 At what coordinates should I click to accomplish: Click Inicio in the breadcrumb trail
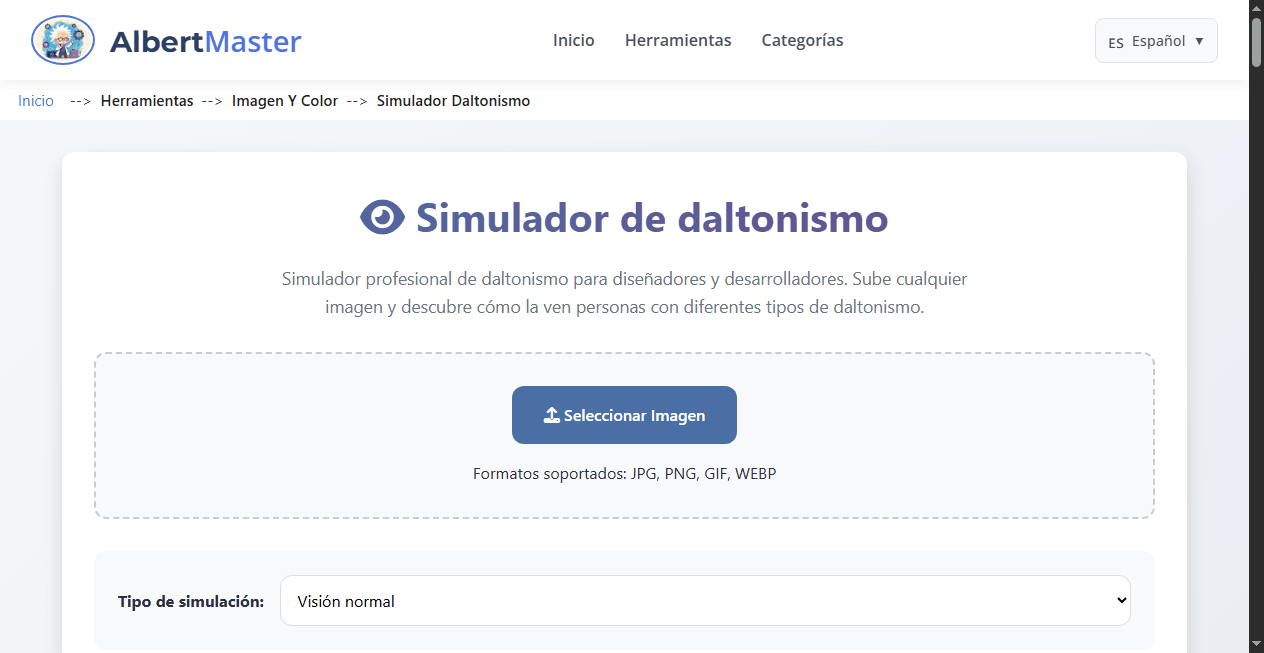point(35,101)
